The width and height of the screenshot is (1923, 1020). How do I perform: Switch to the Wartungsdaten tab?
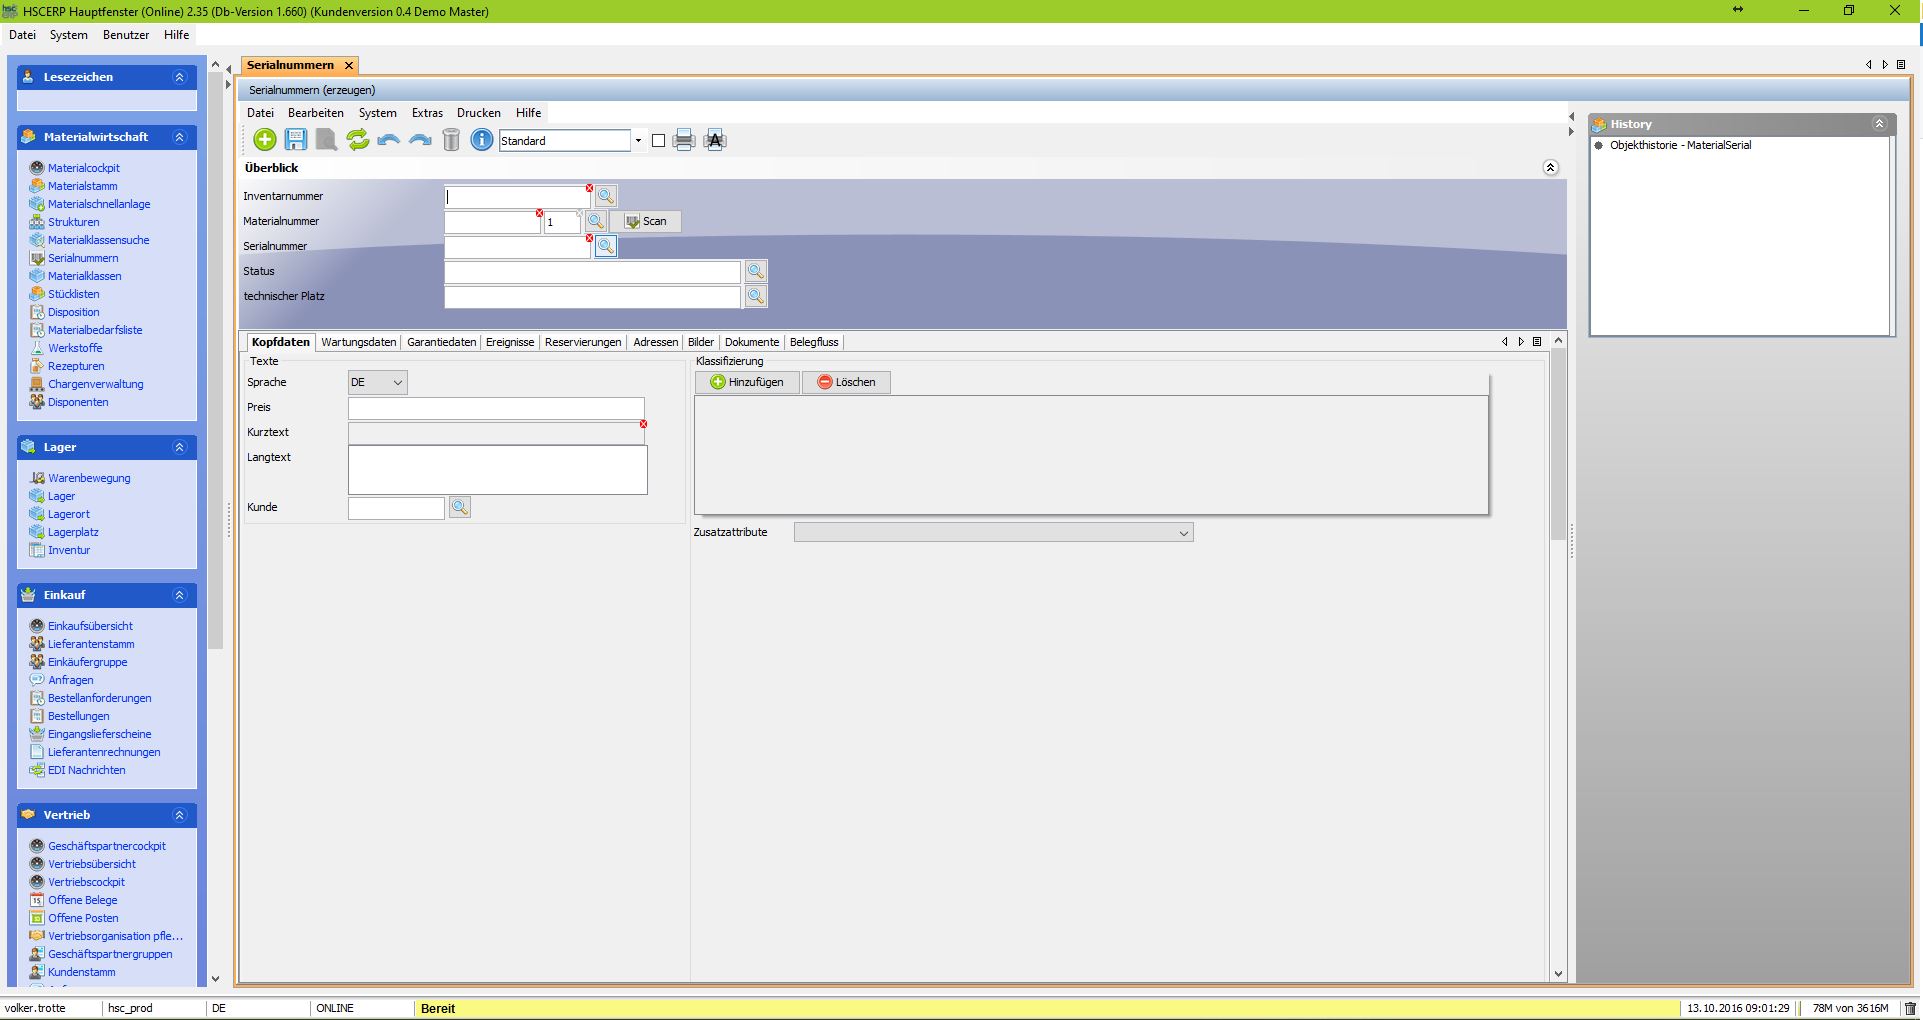click(358, 342)
